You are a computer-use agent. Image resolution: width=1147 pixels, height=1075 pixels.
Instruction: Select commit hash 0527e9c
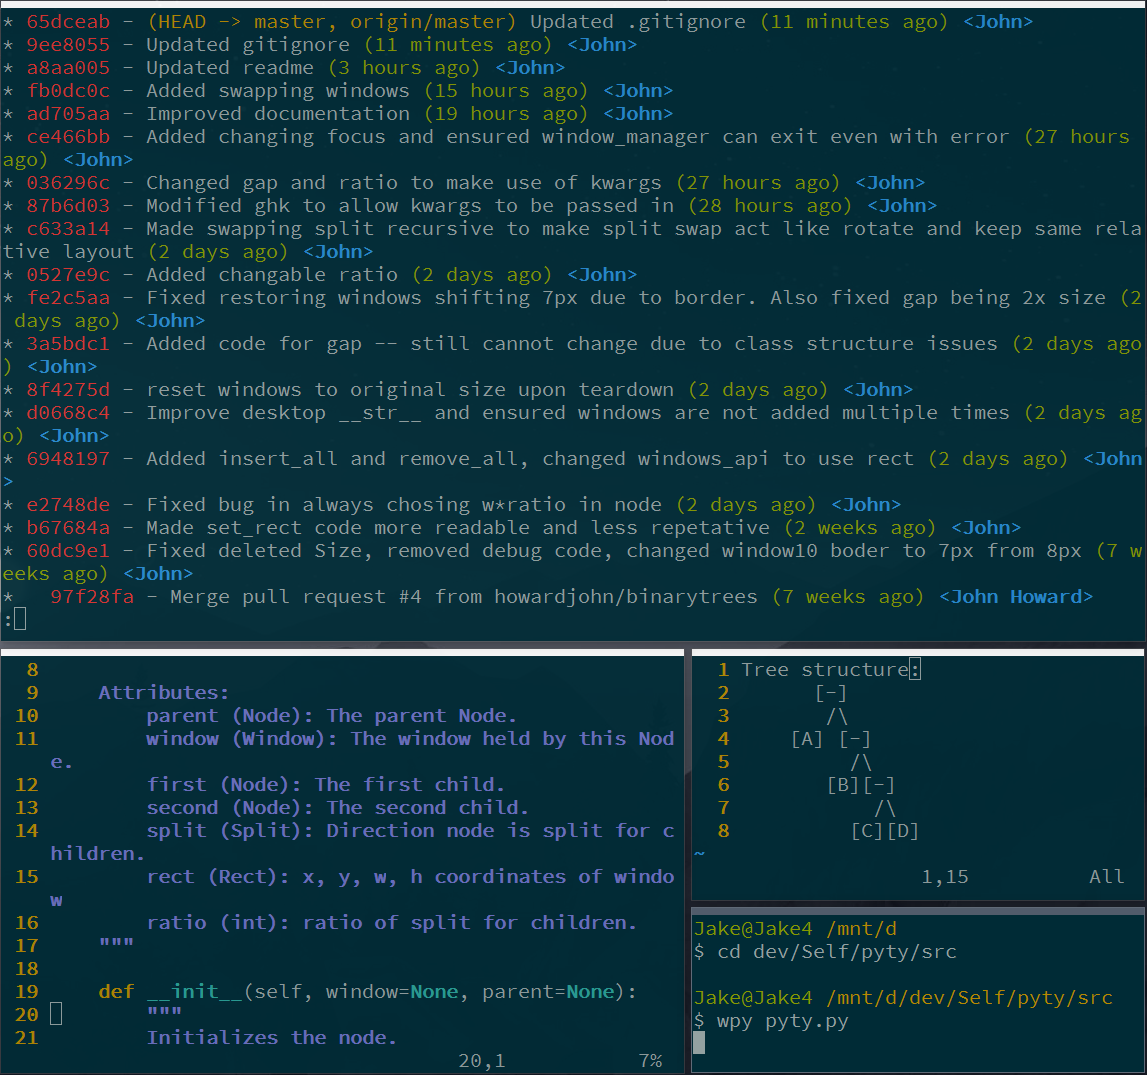tap(68, 275)
